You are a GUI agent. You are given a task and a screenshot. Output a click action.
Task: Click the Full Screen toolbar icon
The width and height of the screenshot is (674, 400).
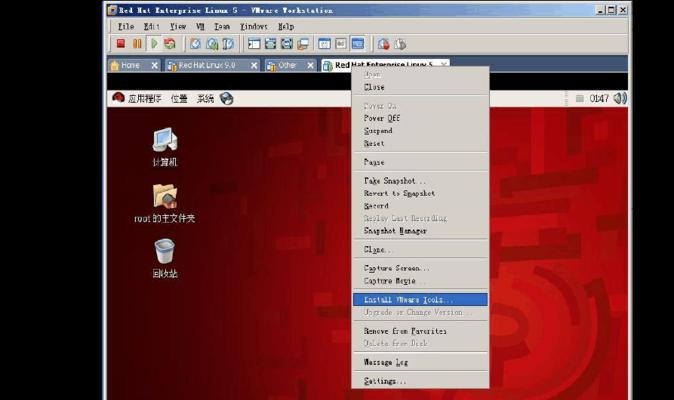coord(287,43)
